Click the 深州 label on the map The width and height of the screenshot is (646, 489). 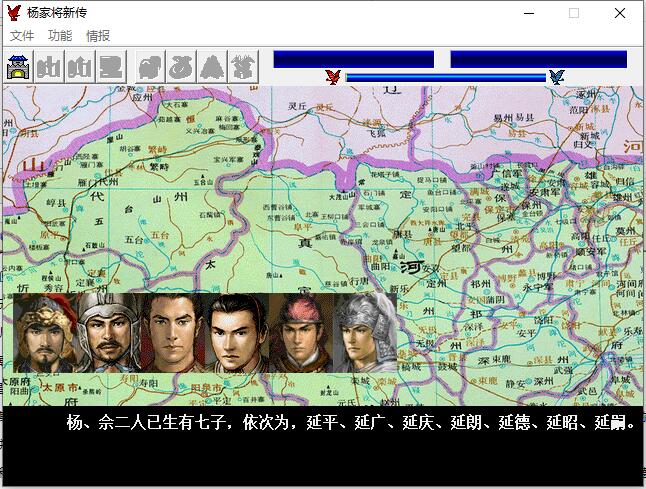pos(544,382)
